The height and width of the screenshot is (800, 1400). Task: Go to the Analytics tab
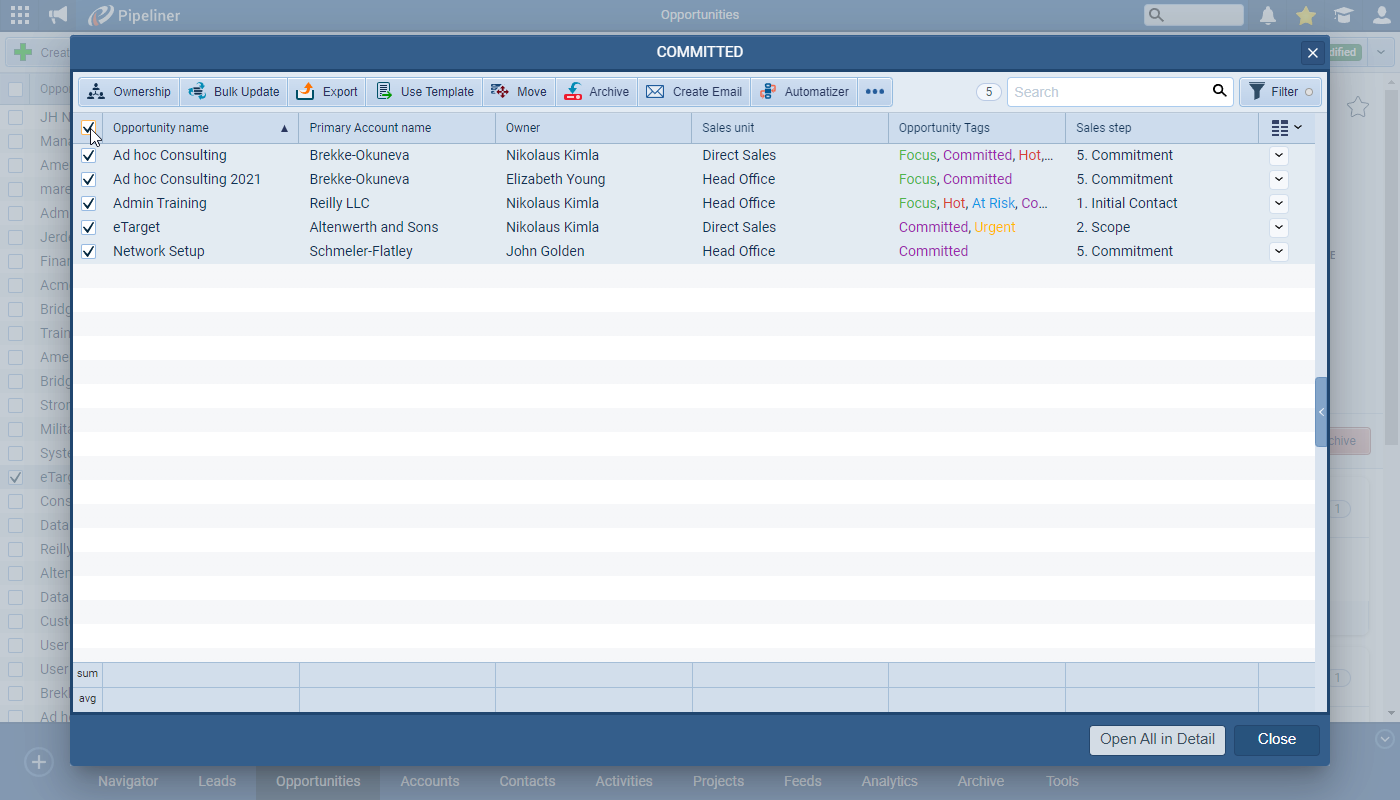coord(889,781)
